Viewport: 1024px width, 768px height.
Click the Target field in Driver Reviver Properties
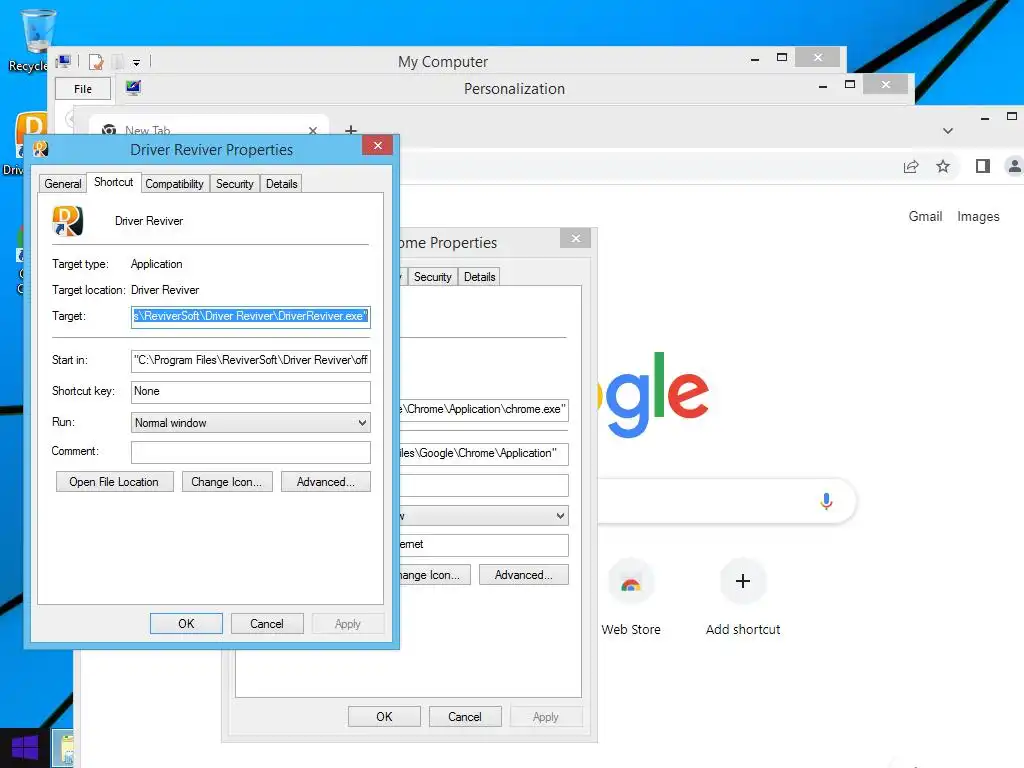coord(251,317)
